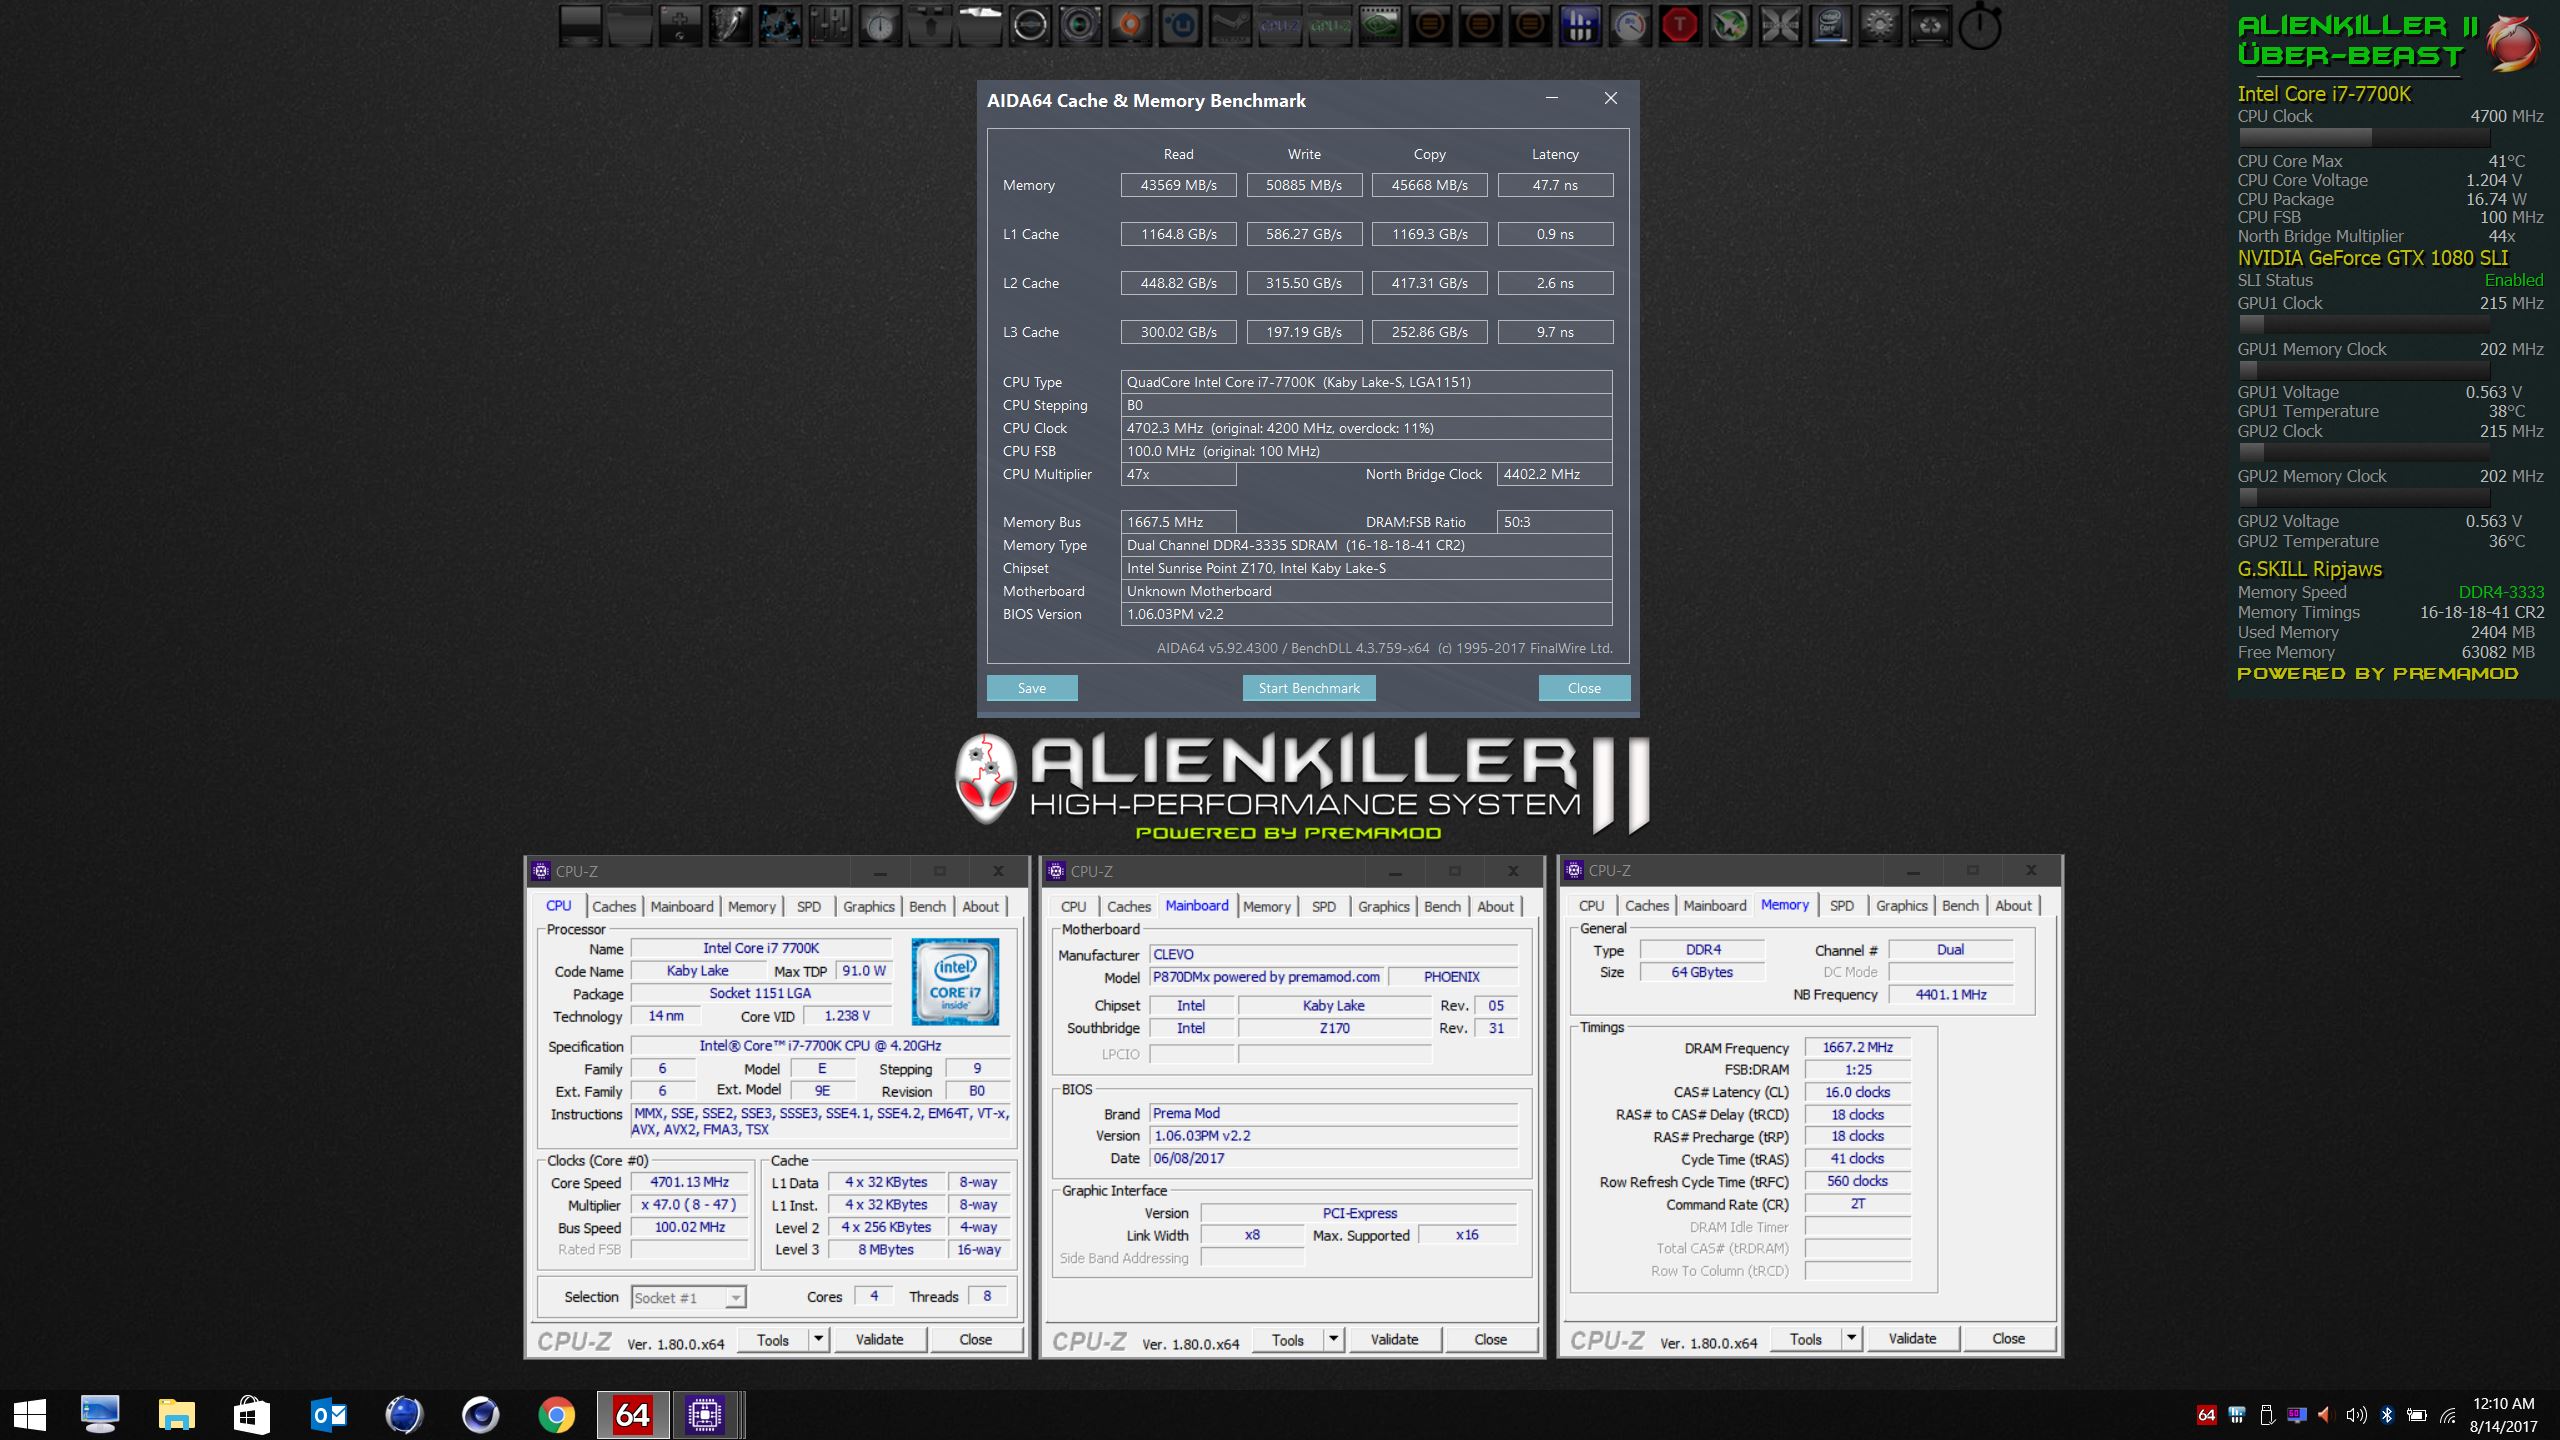Click Save in AIDA64 benchmark window

pos(1031,688)
